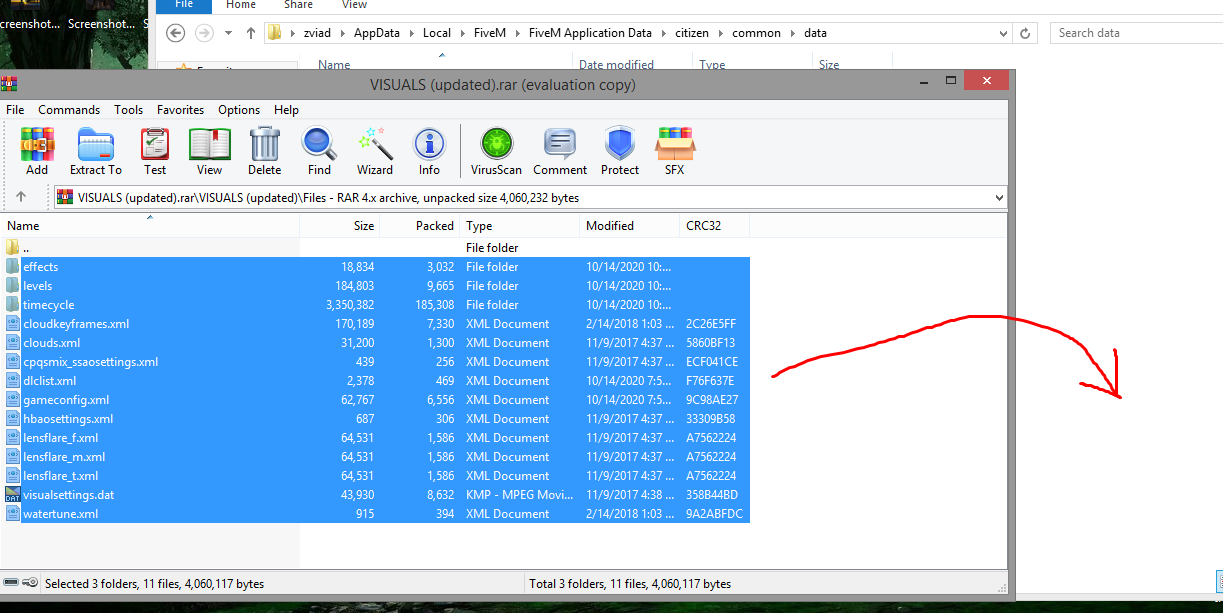Image resolution: width=1223 pixels, height=613 pixels.
Task: Click the parent folder '..' entry
Action: point(25,247)
